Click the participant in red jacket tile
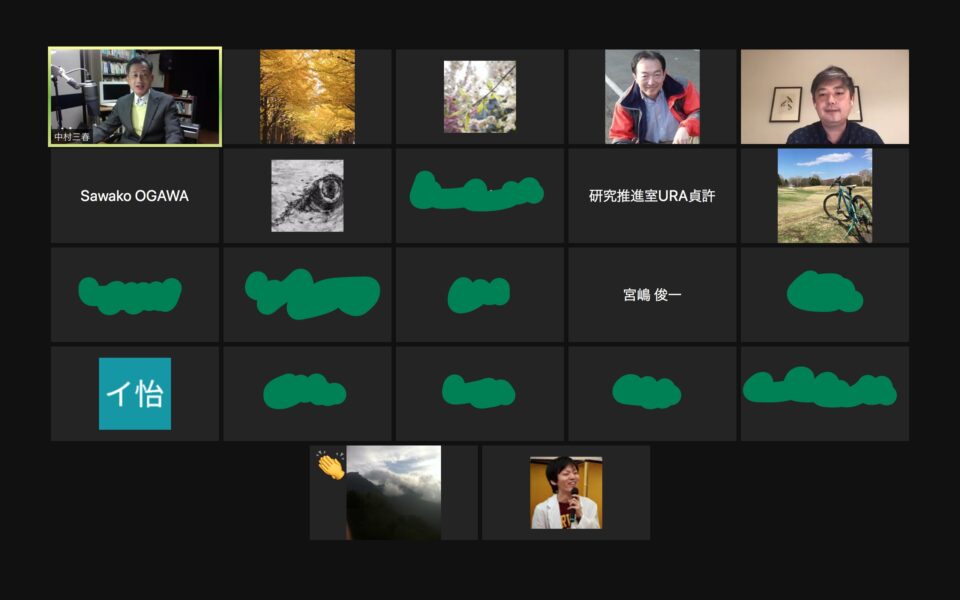The height and width of the screenshot is (600, 960). coord(652,97)
